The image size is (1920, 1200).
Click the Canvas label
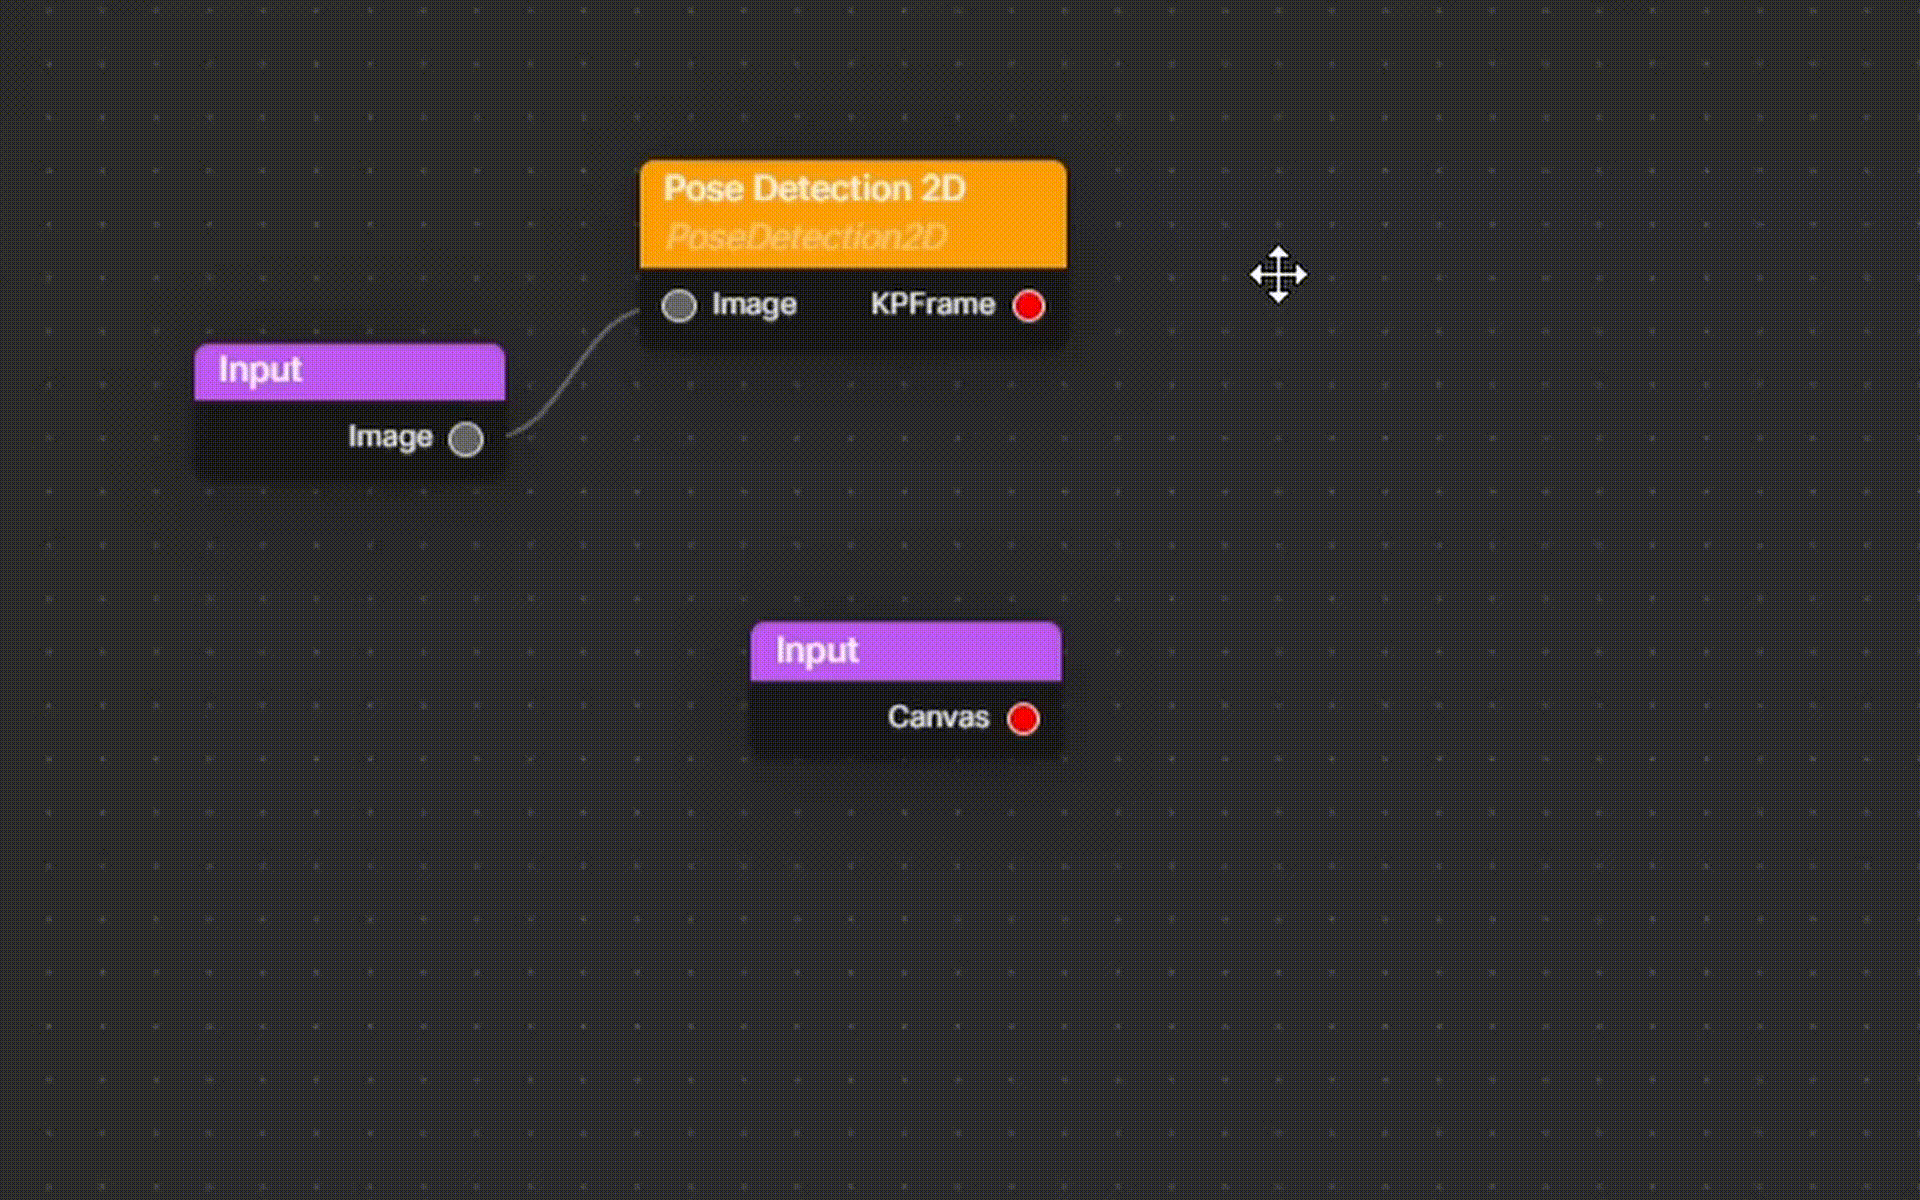[938, 717]
